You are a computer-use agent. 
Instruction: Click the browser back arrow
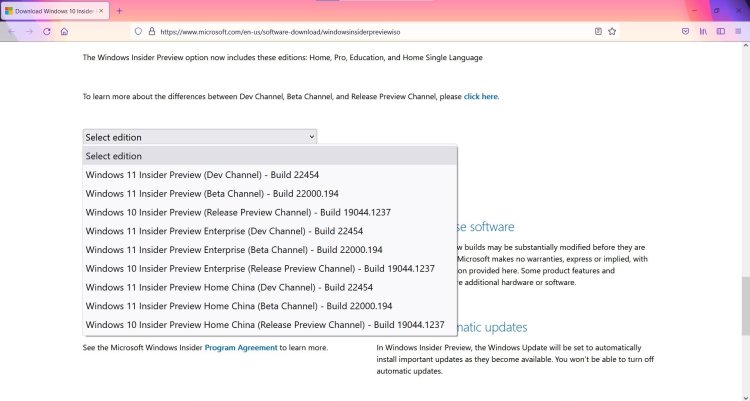pos(11,32)
